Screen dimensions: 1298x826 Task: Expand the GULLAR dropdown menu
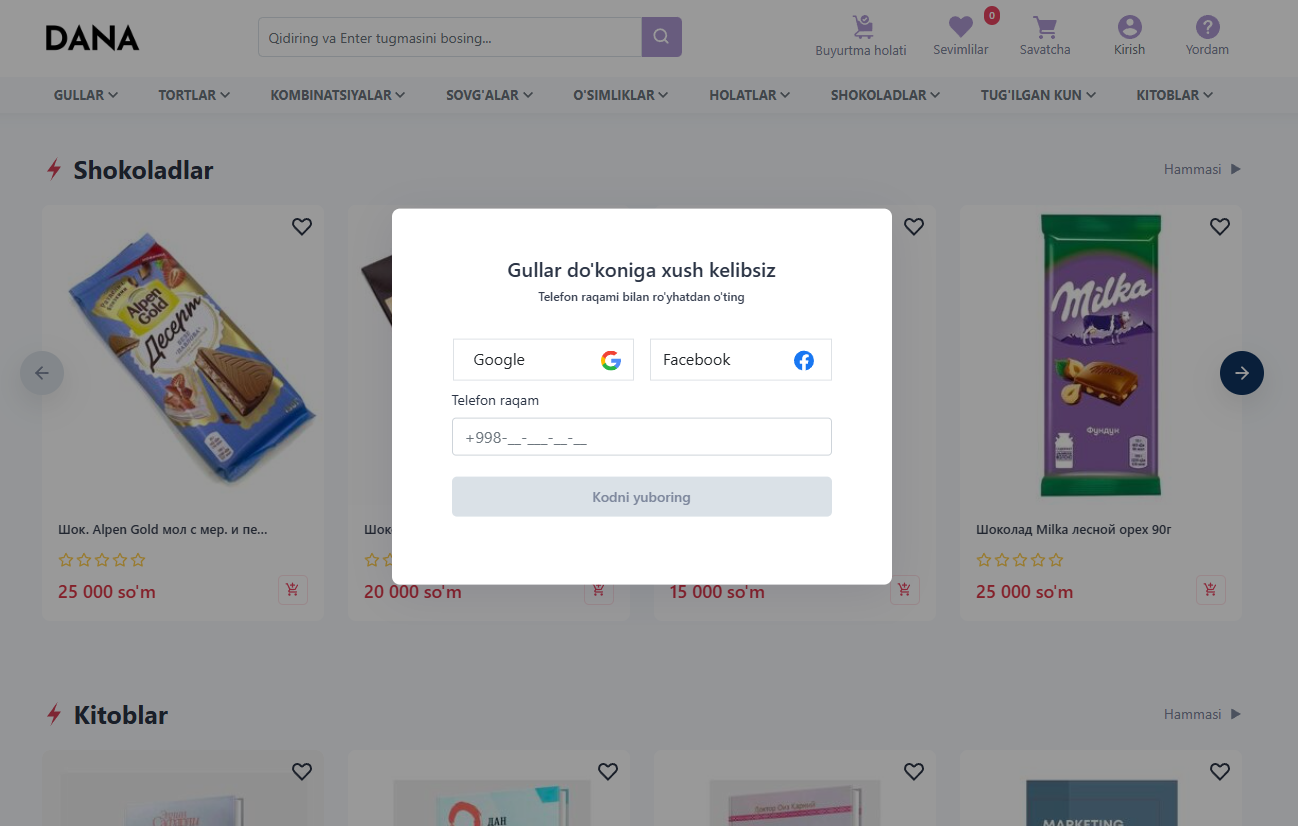(x=86, y=95)
